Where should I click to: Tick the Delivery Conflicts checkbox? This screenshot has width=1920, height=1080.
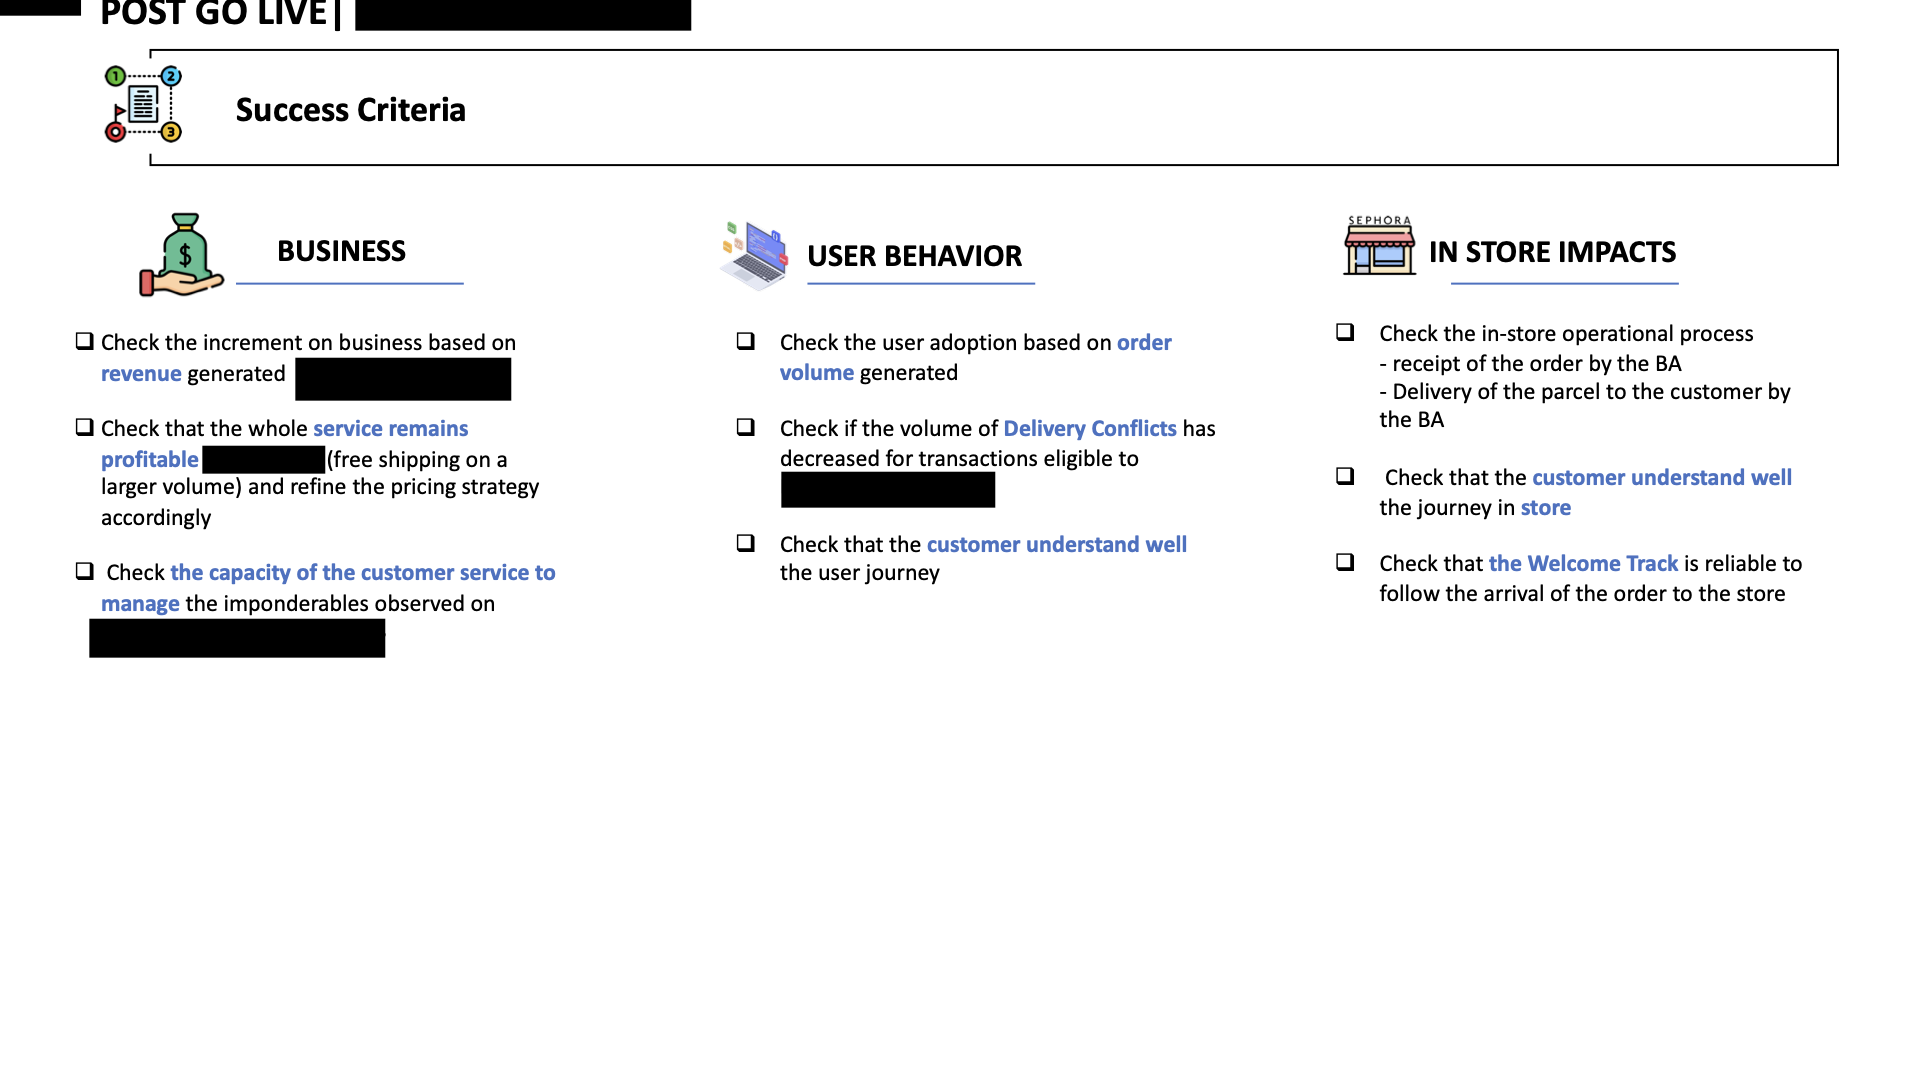746,427
